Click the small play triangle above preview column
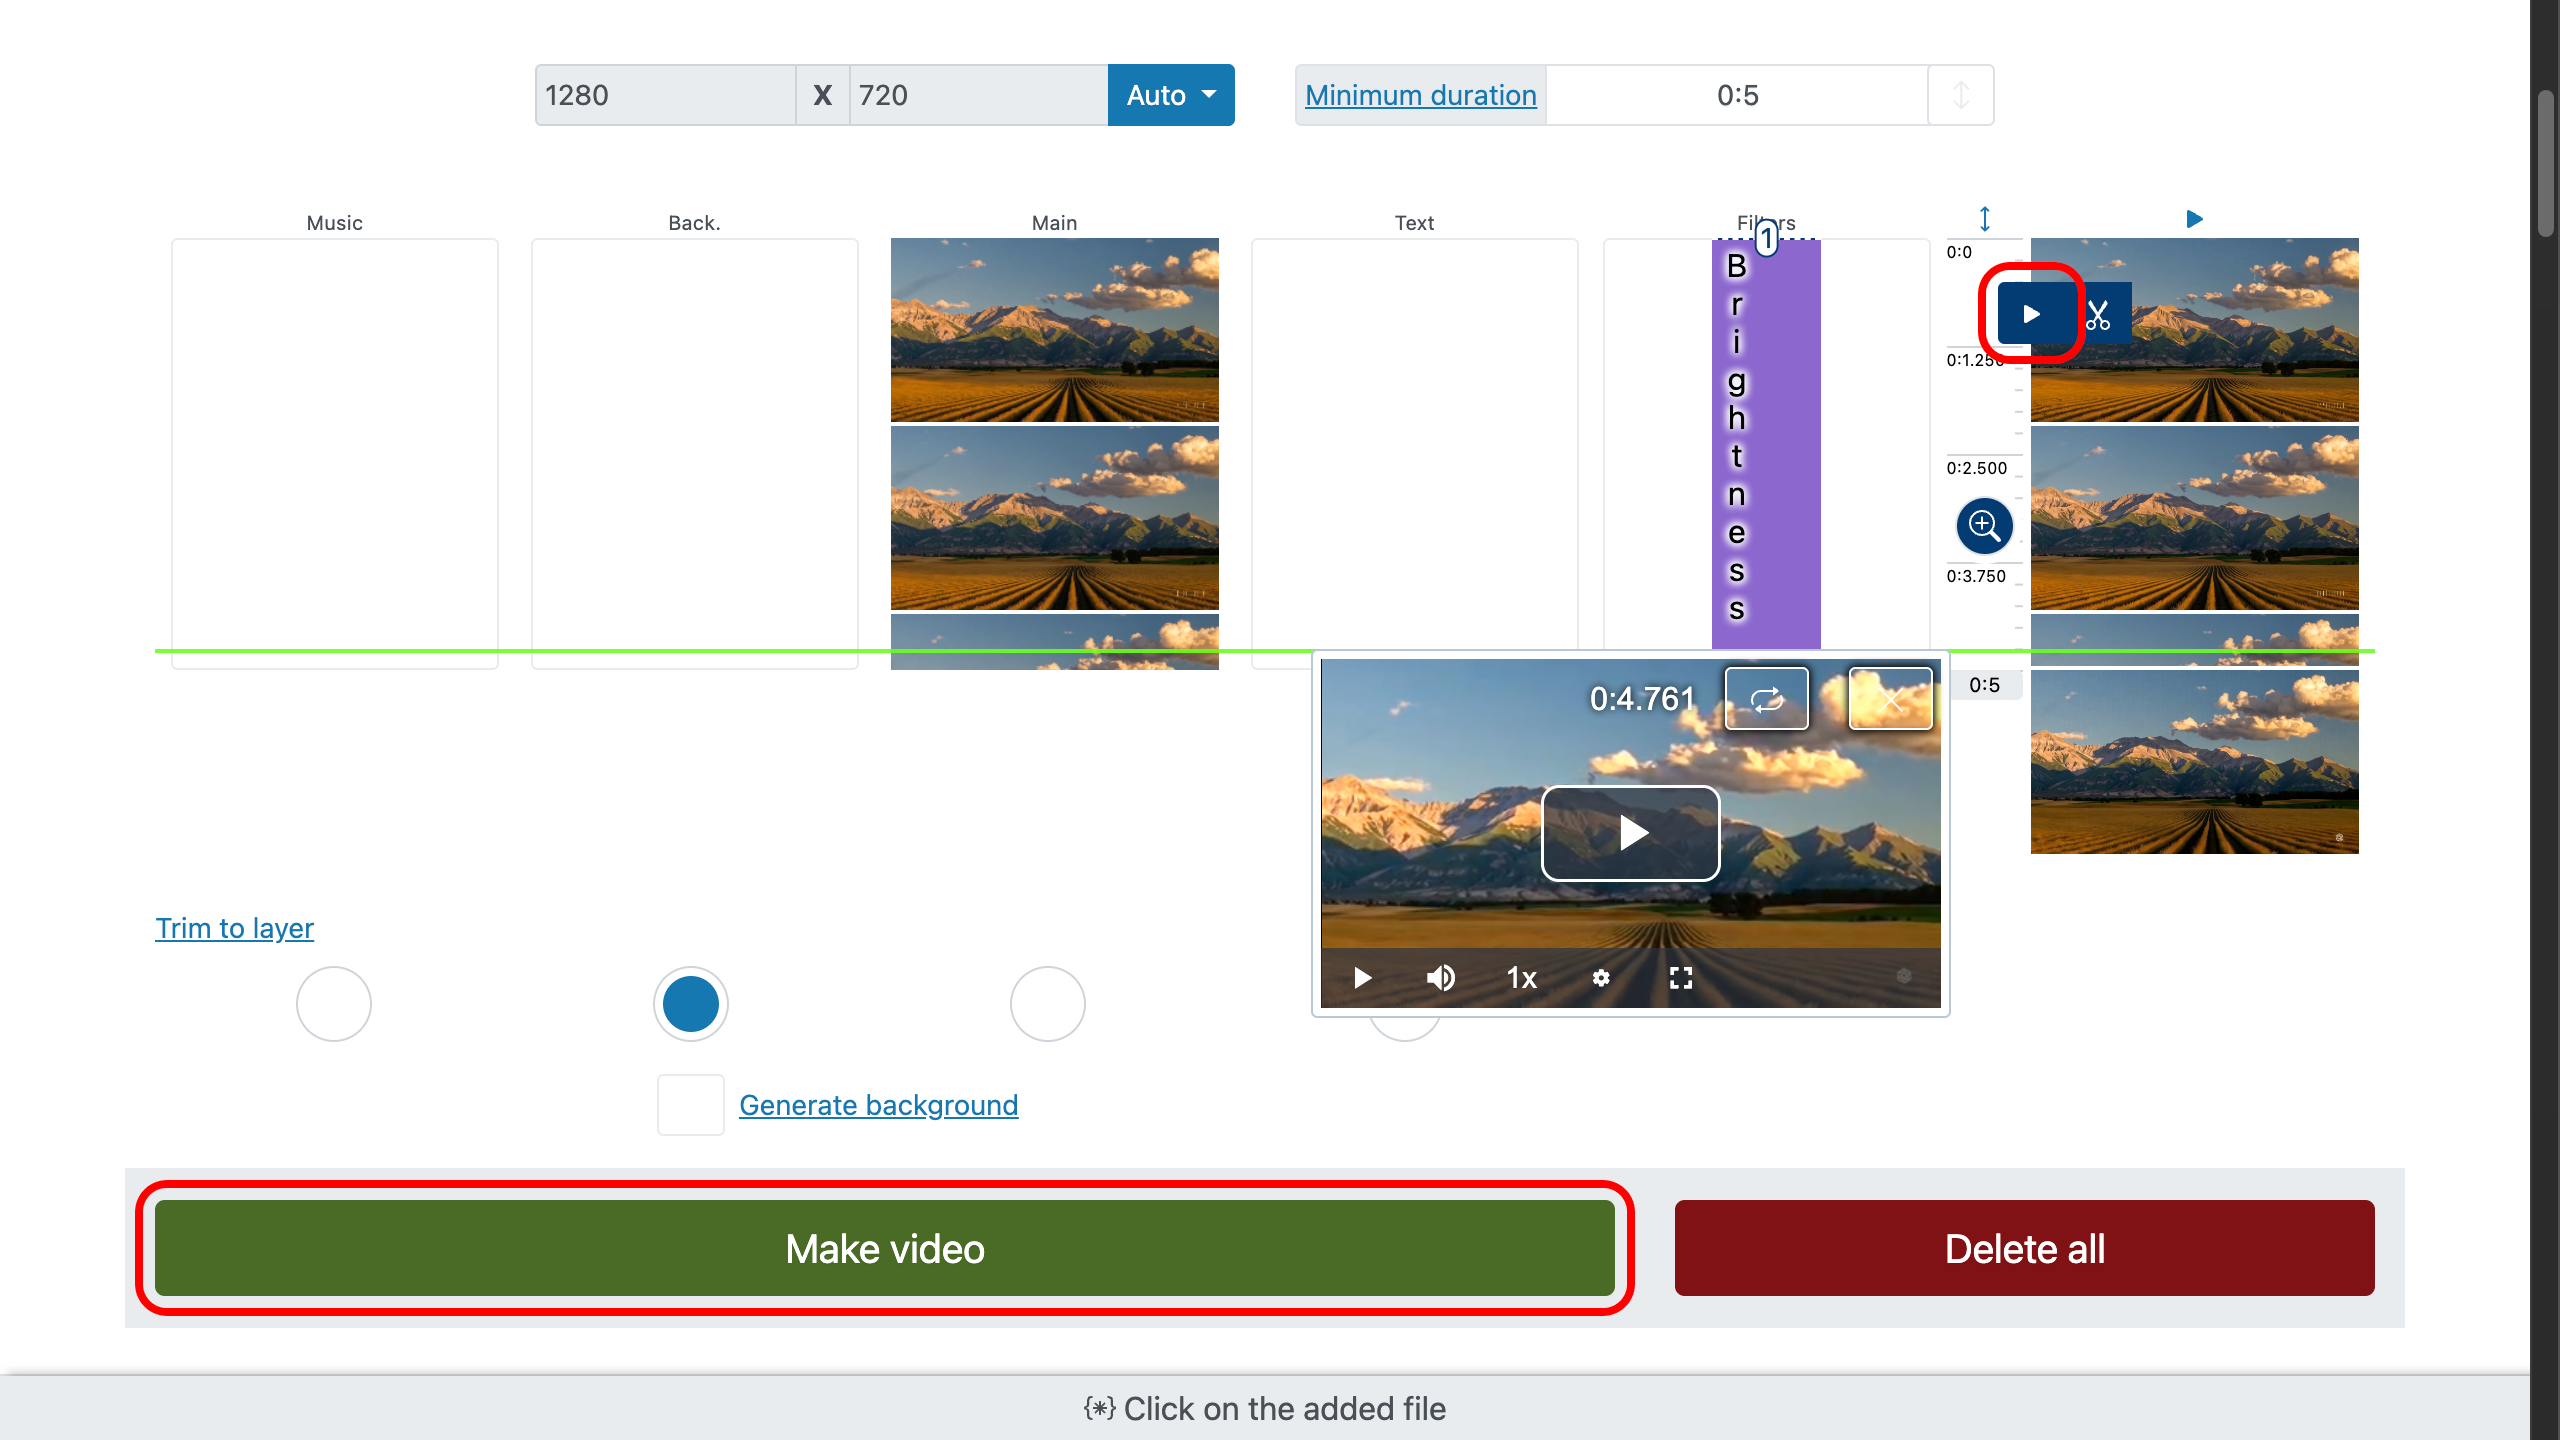 [2194, 219]
